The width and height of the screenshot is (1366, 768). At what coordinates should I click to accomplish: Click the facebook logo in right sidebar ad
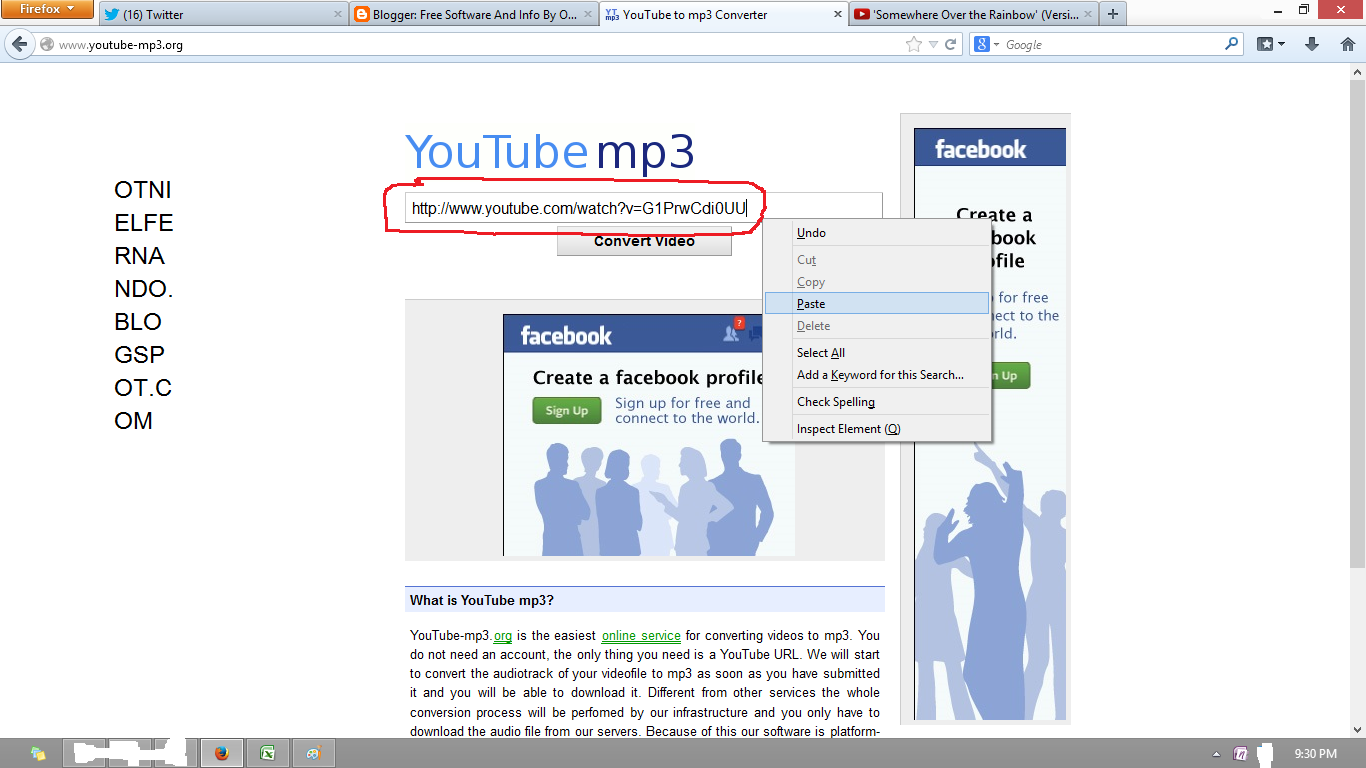pos(980,150)
